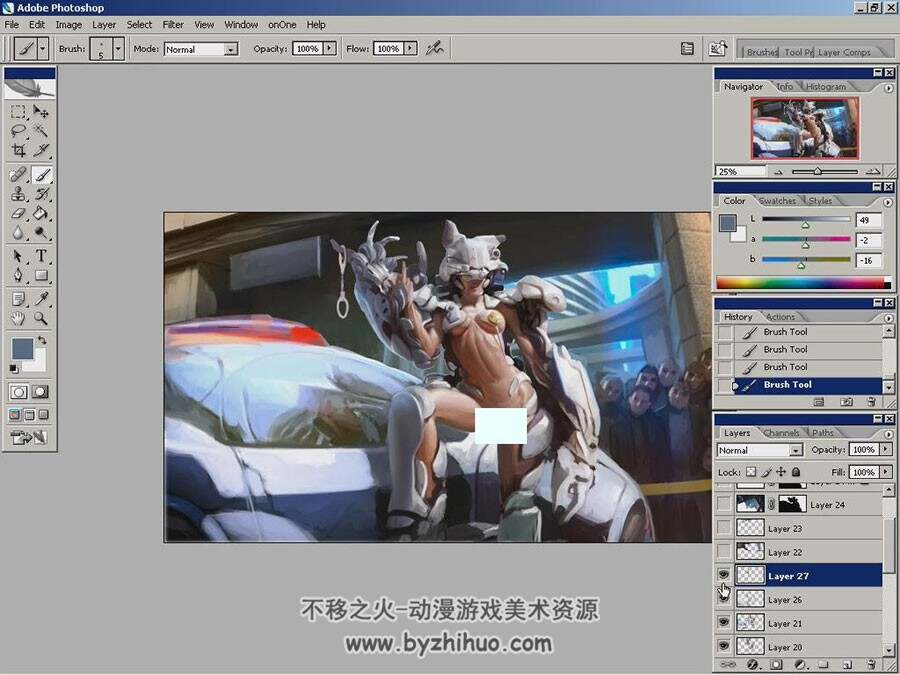
Task: Select the Dodge tool
Action: tap(40, 232)
